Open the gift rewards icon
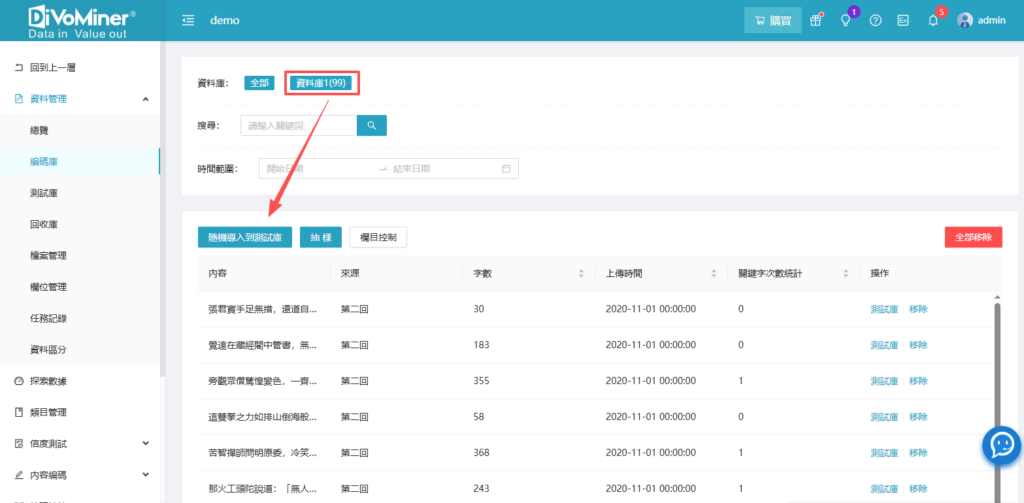 click(x=817, y=21)
